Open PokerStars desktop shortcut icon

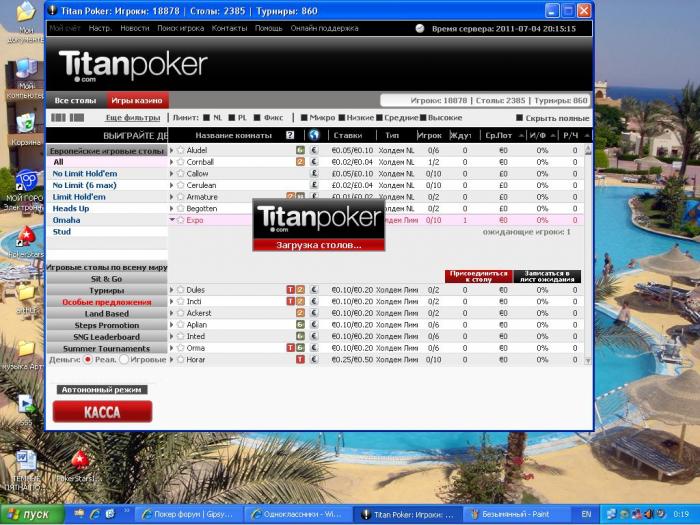(x=26, y=237)
